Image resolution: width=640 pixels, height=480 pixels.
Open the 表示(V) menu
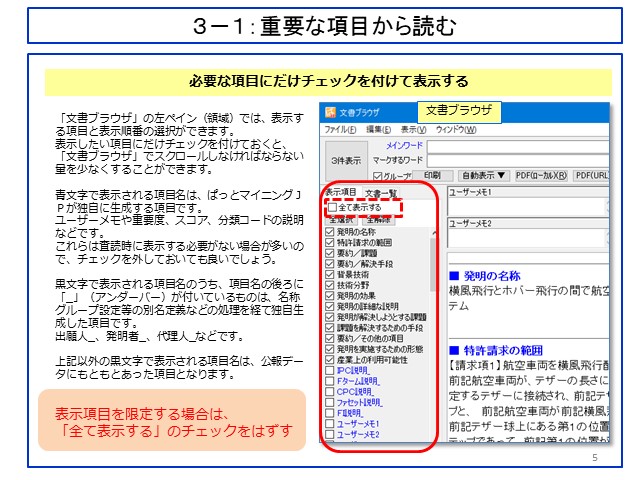(413, 130)
